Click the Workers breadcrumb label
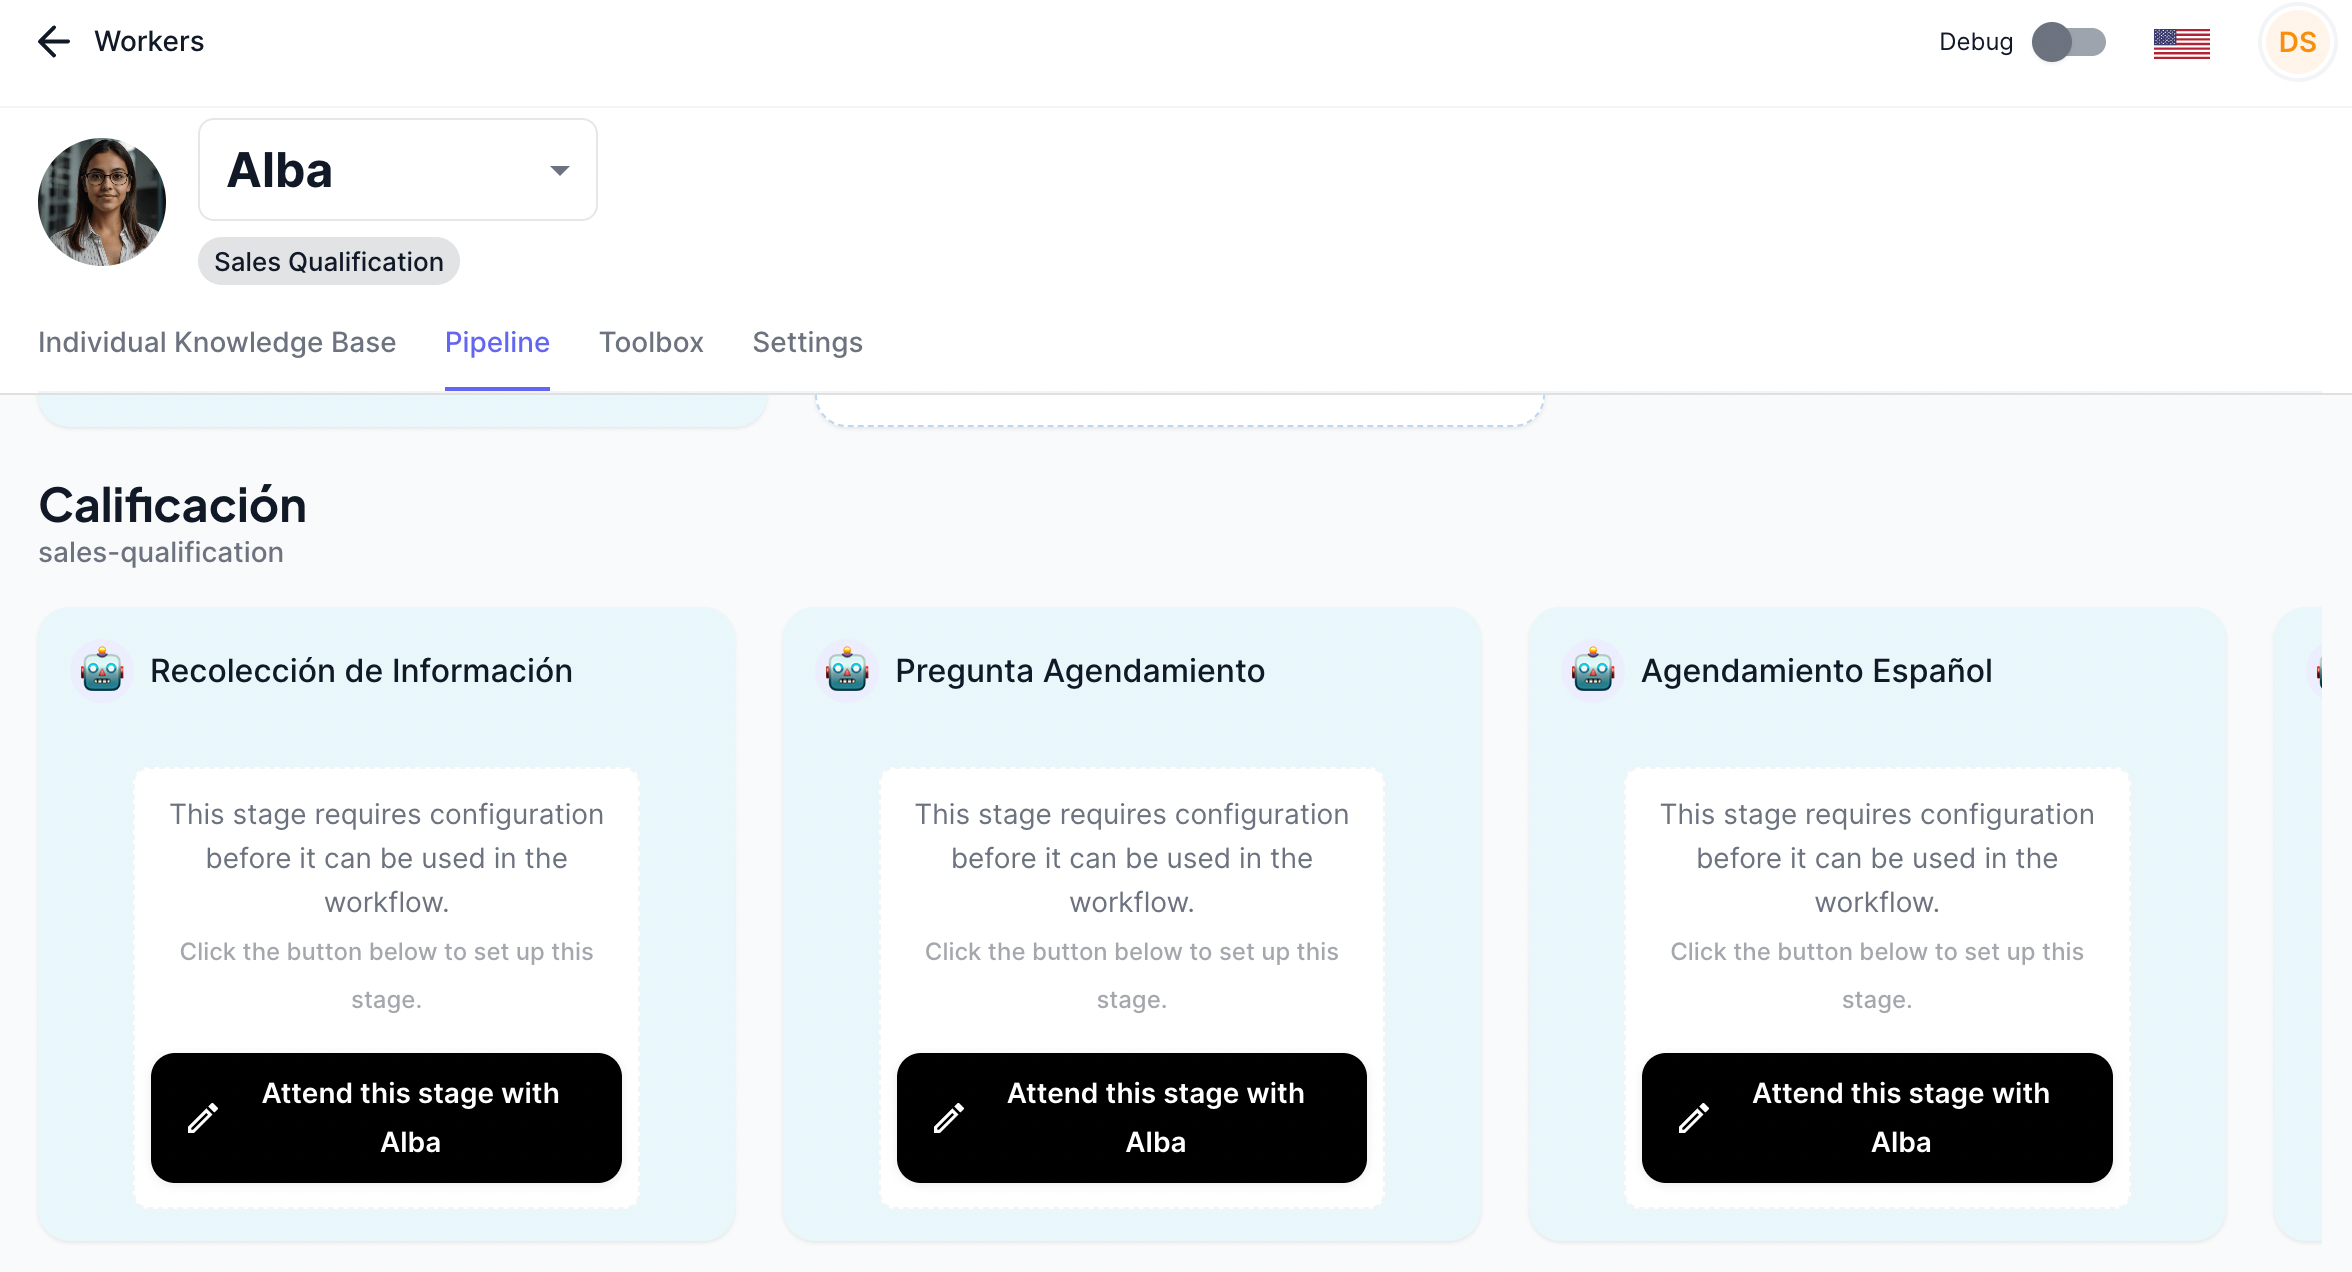 149,41
